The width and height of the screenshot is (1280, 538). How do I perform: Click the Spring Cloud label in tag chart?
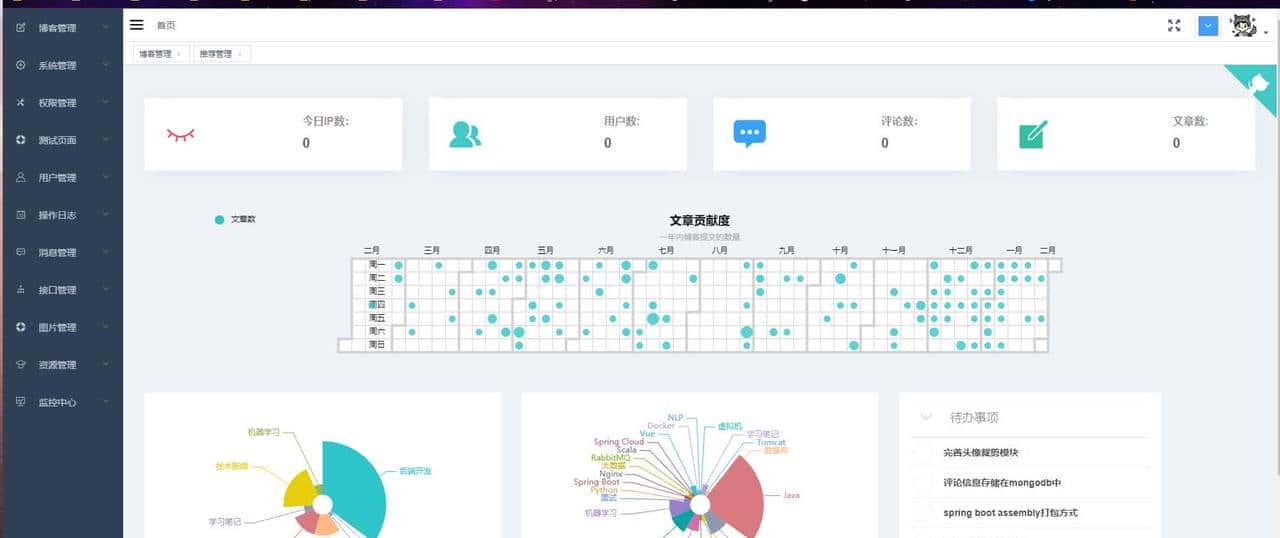pyautogui.click(x=619, y=442)
